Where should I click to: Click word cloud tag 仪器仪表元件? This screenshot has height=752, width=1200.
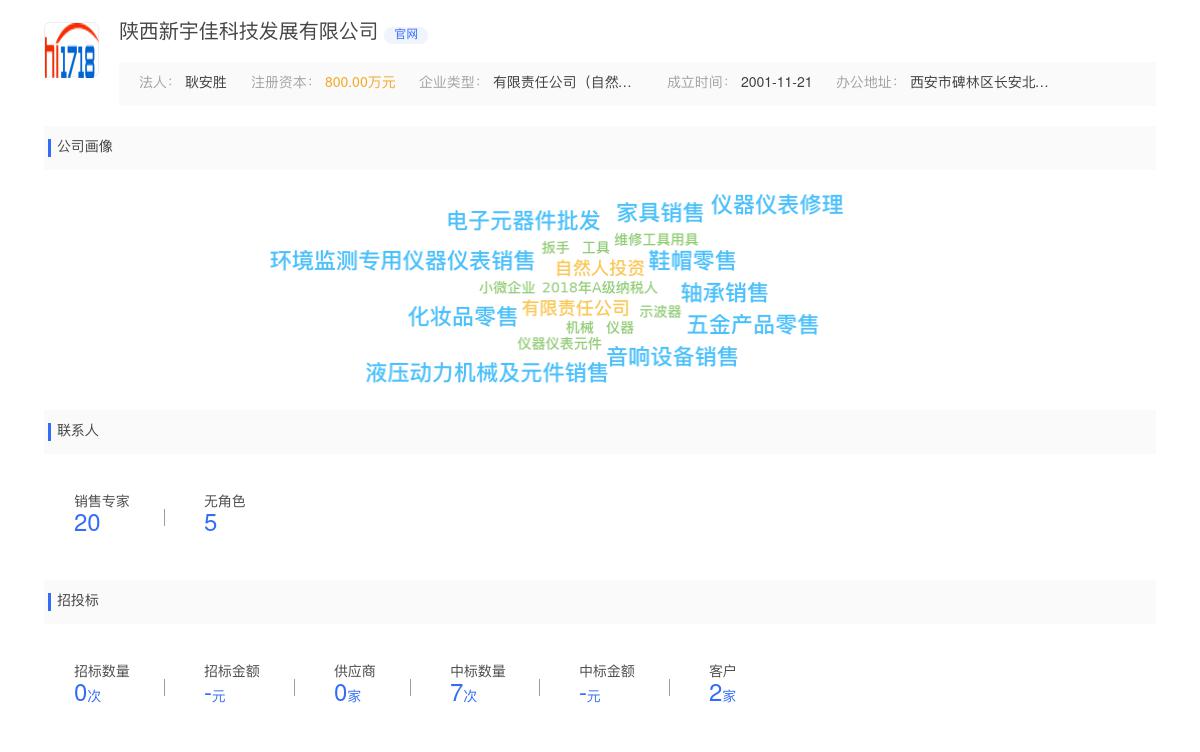coord(560,344)
